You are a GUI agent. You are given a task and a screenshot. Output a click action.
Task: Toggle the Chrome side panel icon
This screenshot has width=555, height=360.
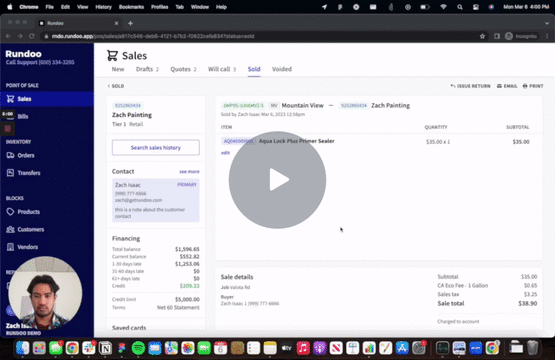(x=497, y=36)
